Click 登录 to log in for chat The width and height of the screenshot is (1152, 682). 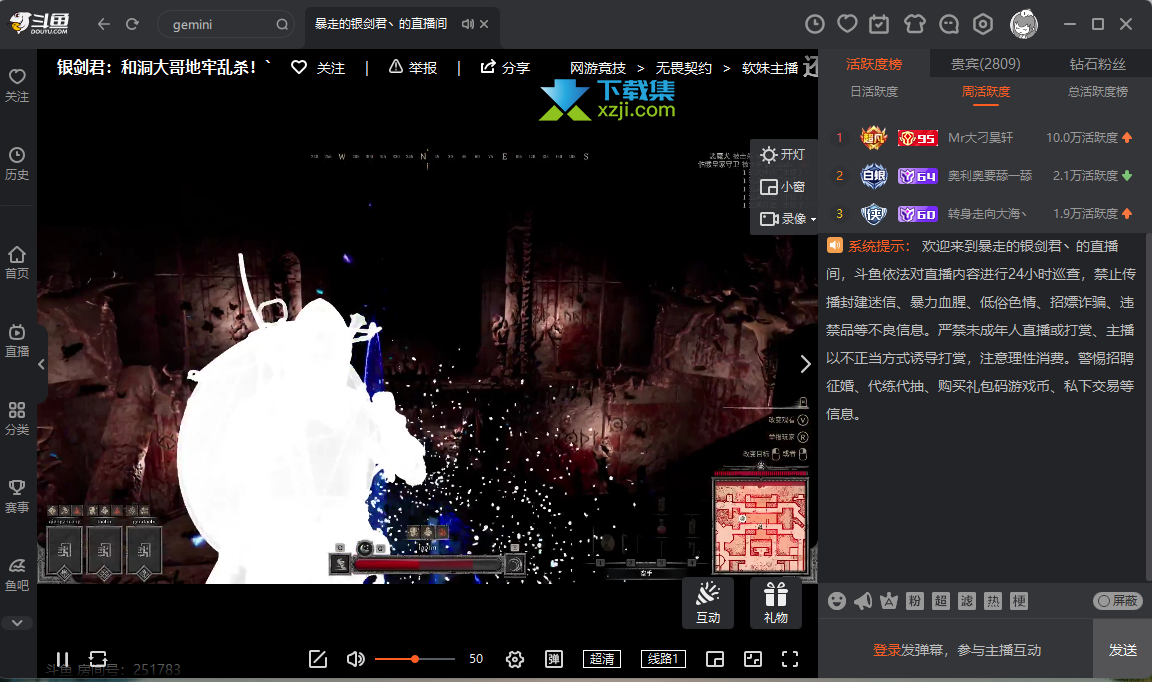[887, 650]
